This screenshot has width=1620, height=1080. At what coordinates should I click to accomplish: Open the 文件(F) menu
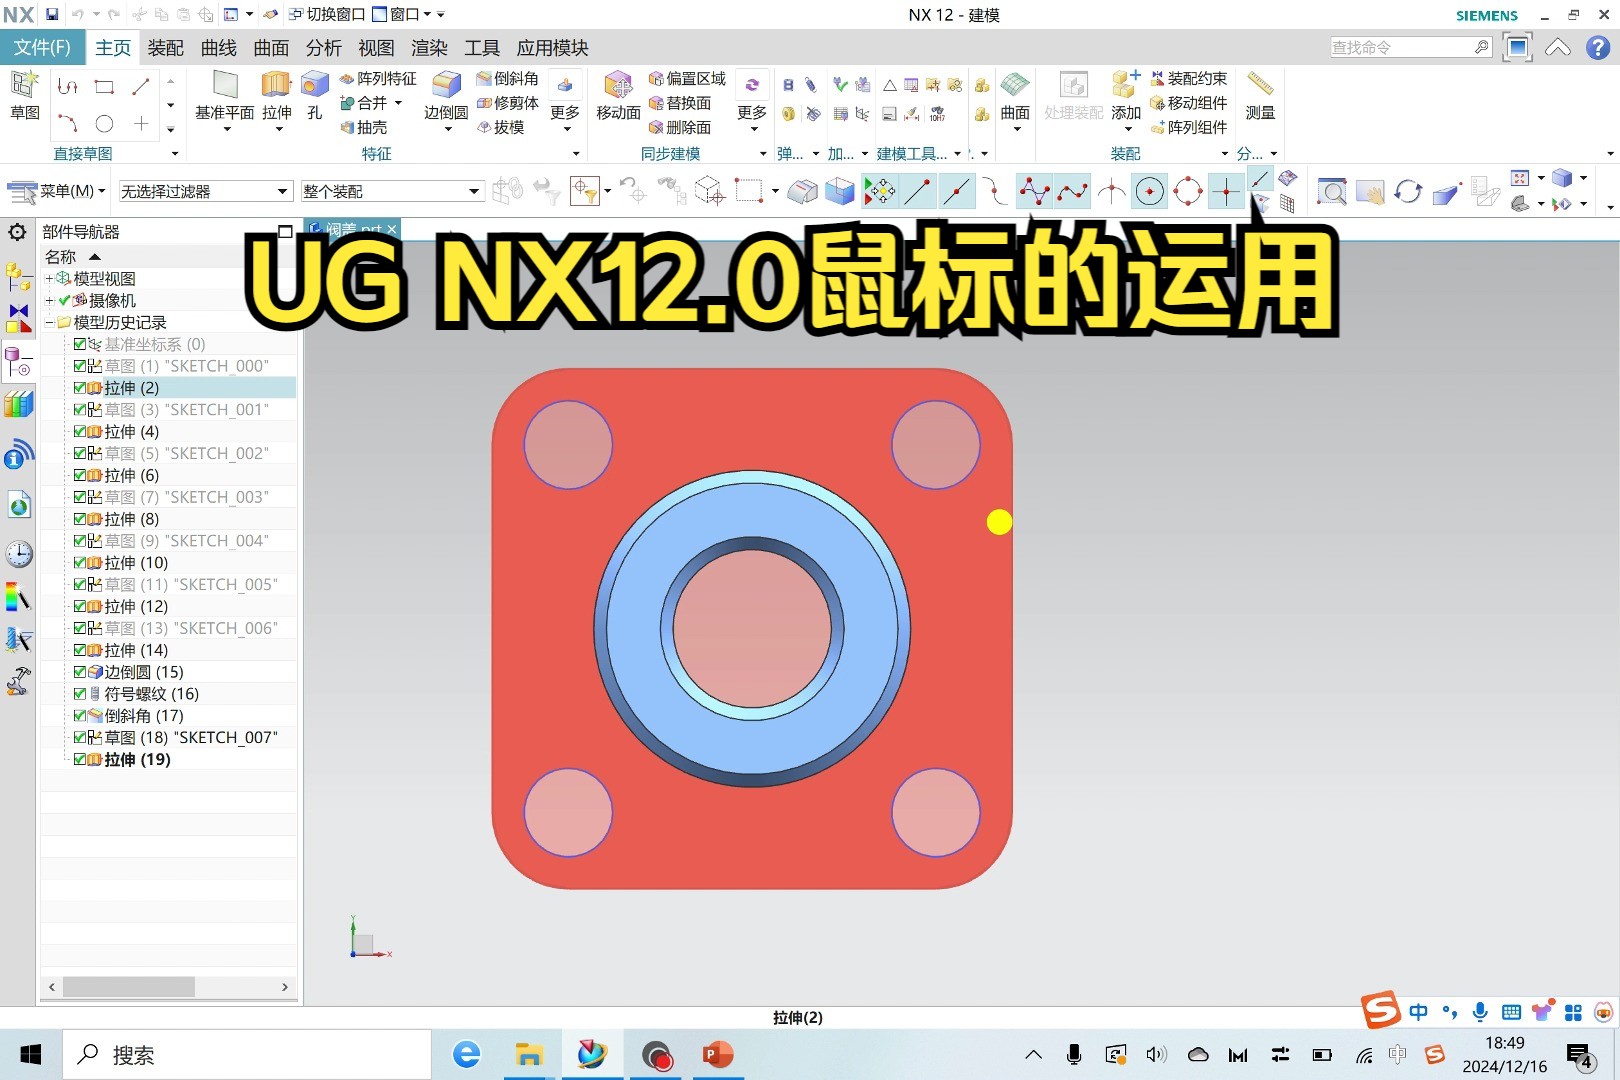[x=42, y=47]
